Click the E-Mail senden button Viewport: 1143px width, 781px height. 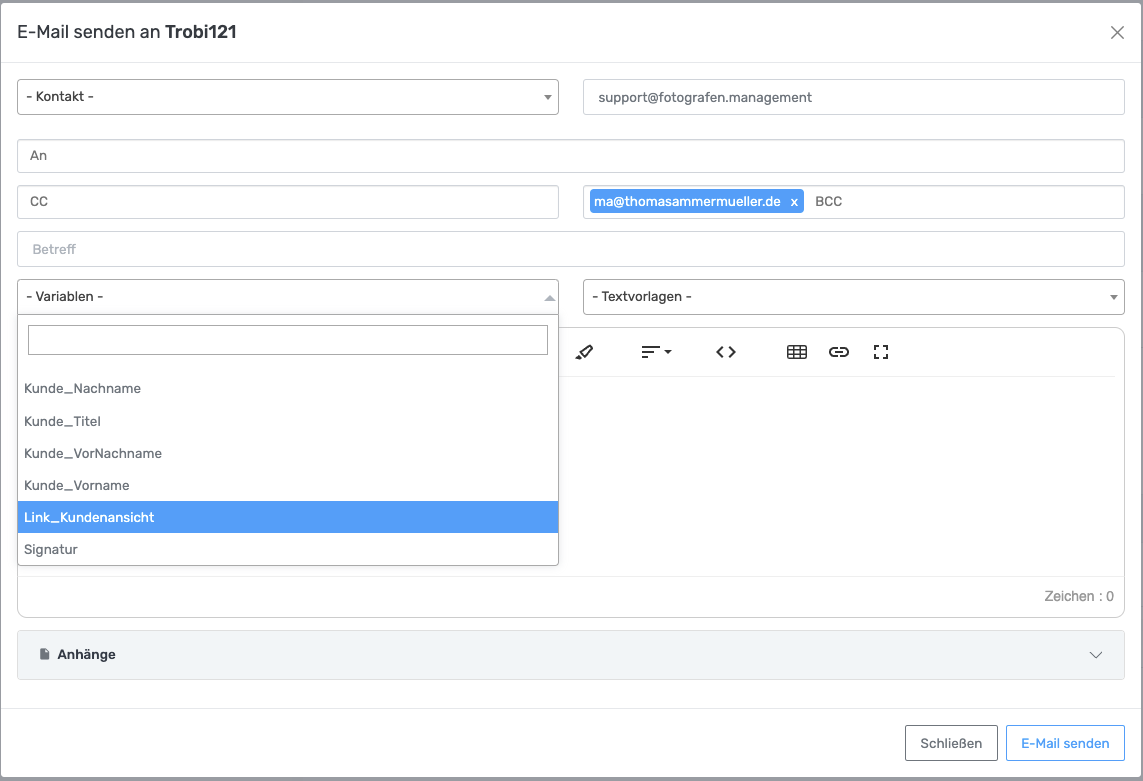(x=1064, y=743)
